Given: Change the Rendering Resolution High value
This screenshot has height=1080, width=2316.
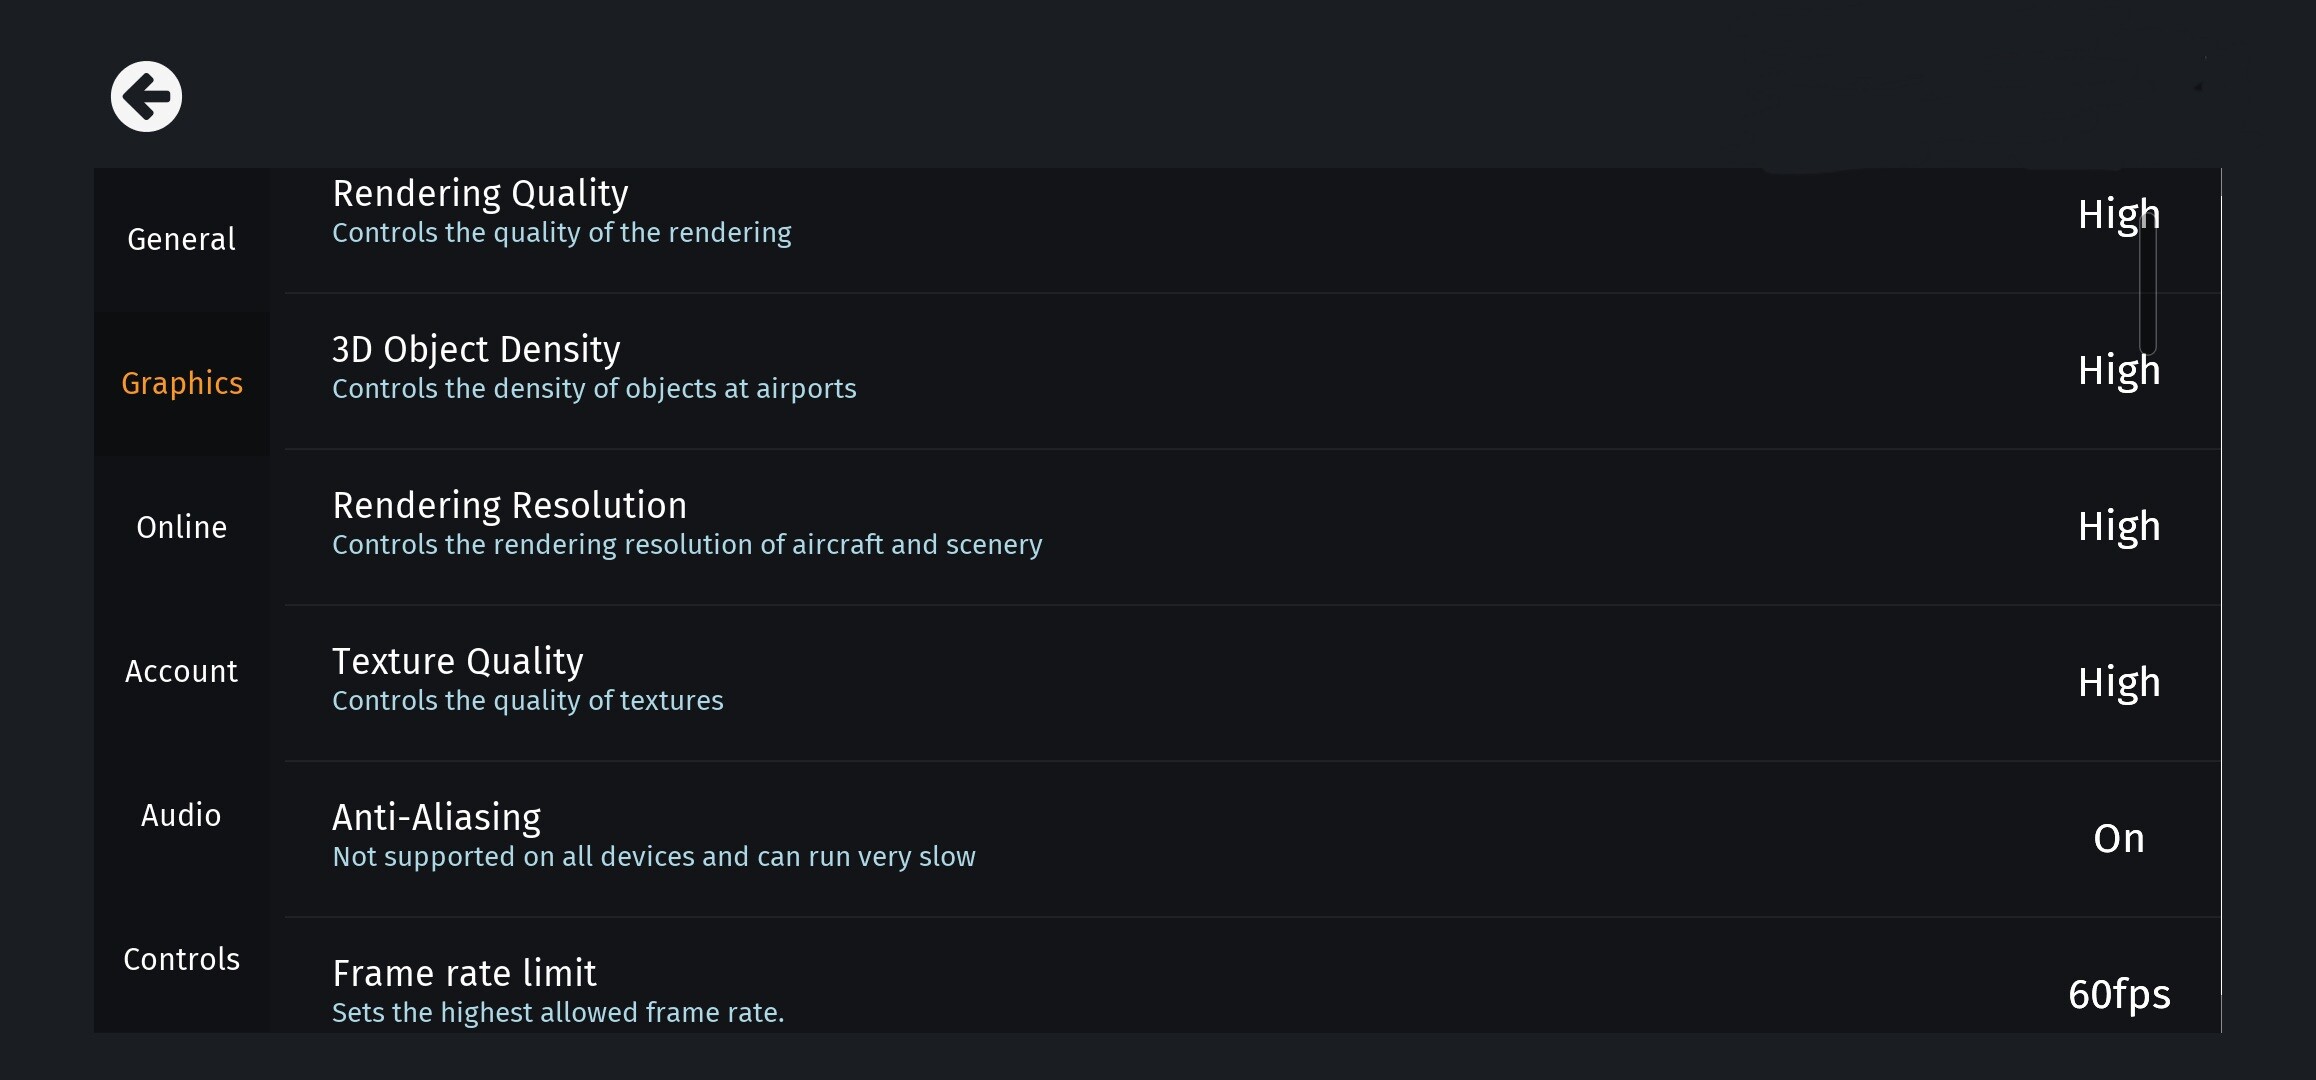Looking at the screenshot, I should click(x=2118, y=527).
